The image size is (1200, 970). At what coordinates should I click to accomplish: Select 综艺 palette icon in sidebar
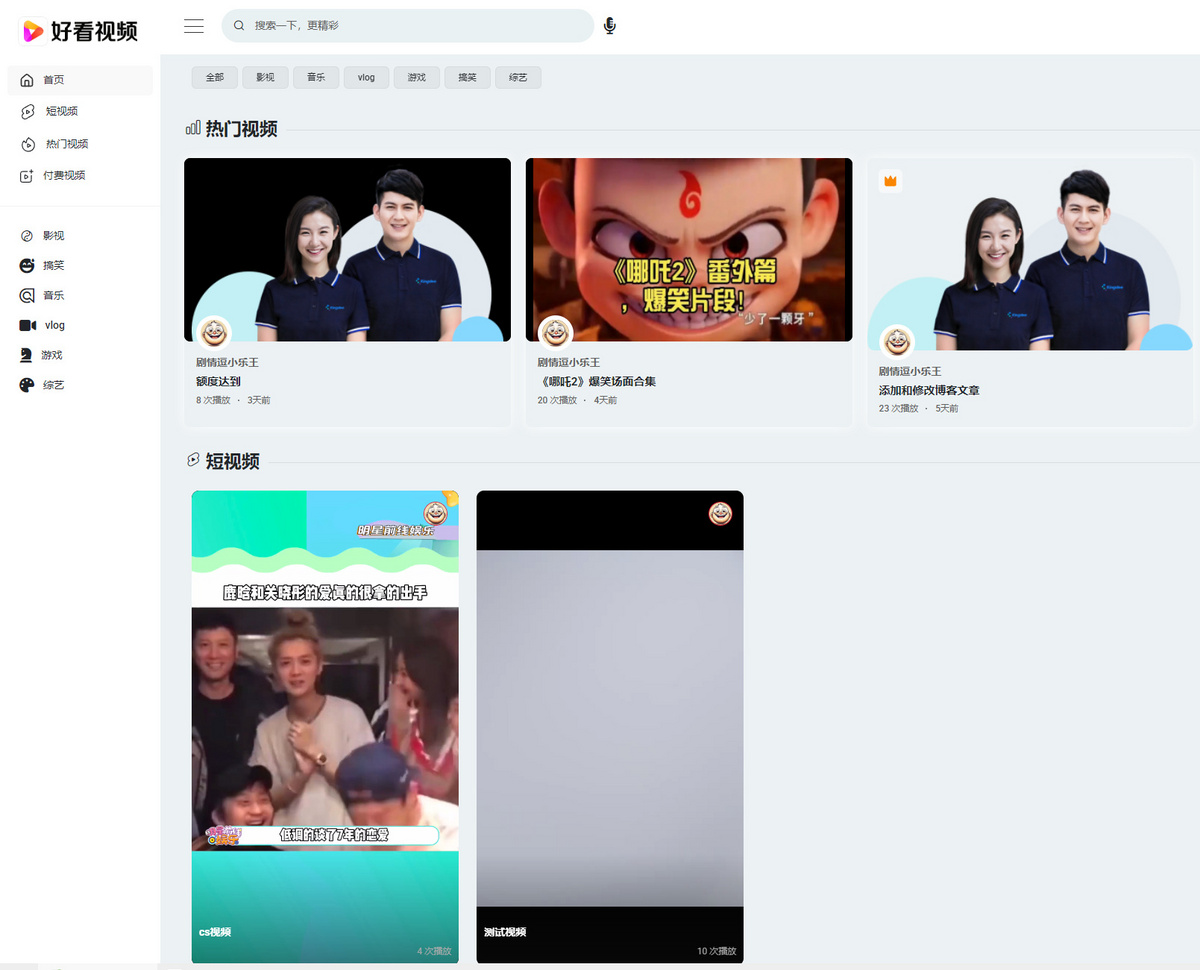(x=27, y=386)
